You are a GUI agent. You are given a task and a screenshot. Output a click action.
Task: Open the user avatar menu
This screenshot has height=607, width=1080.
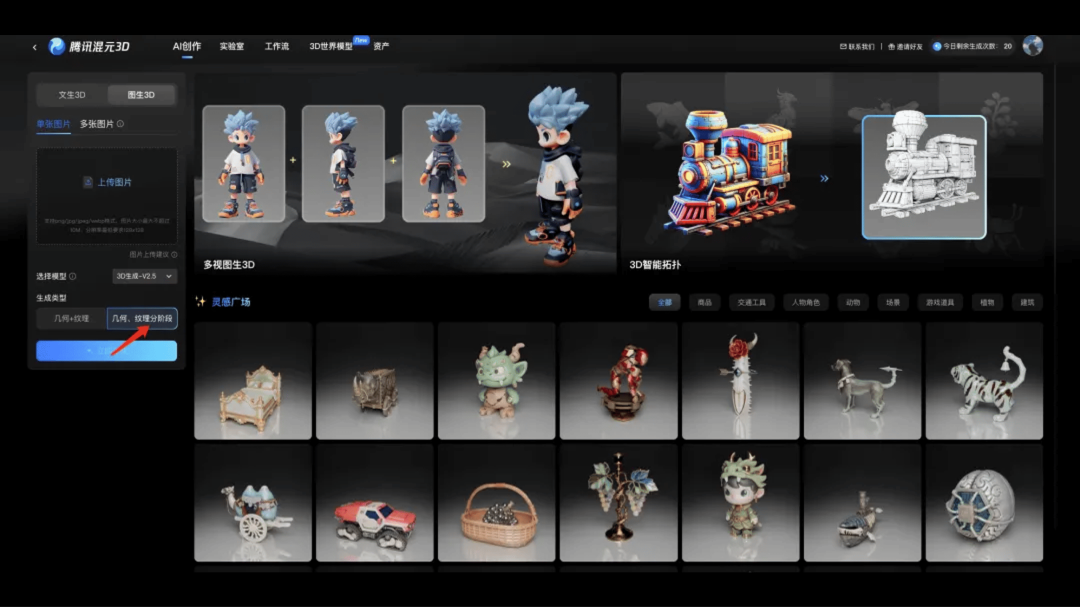1032,45
